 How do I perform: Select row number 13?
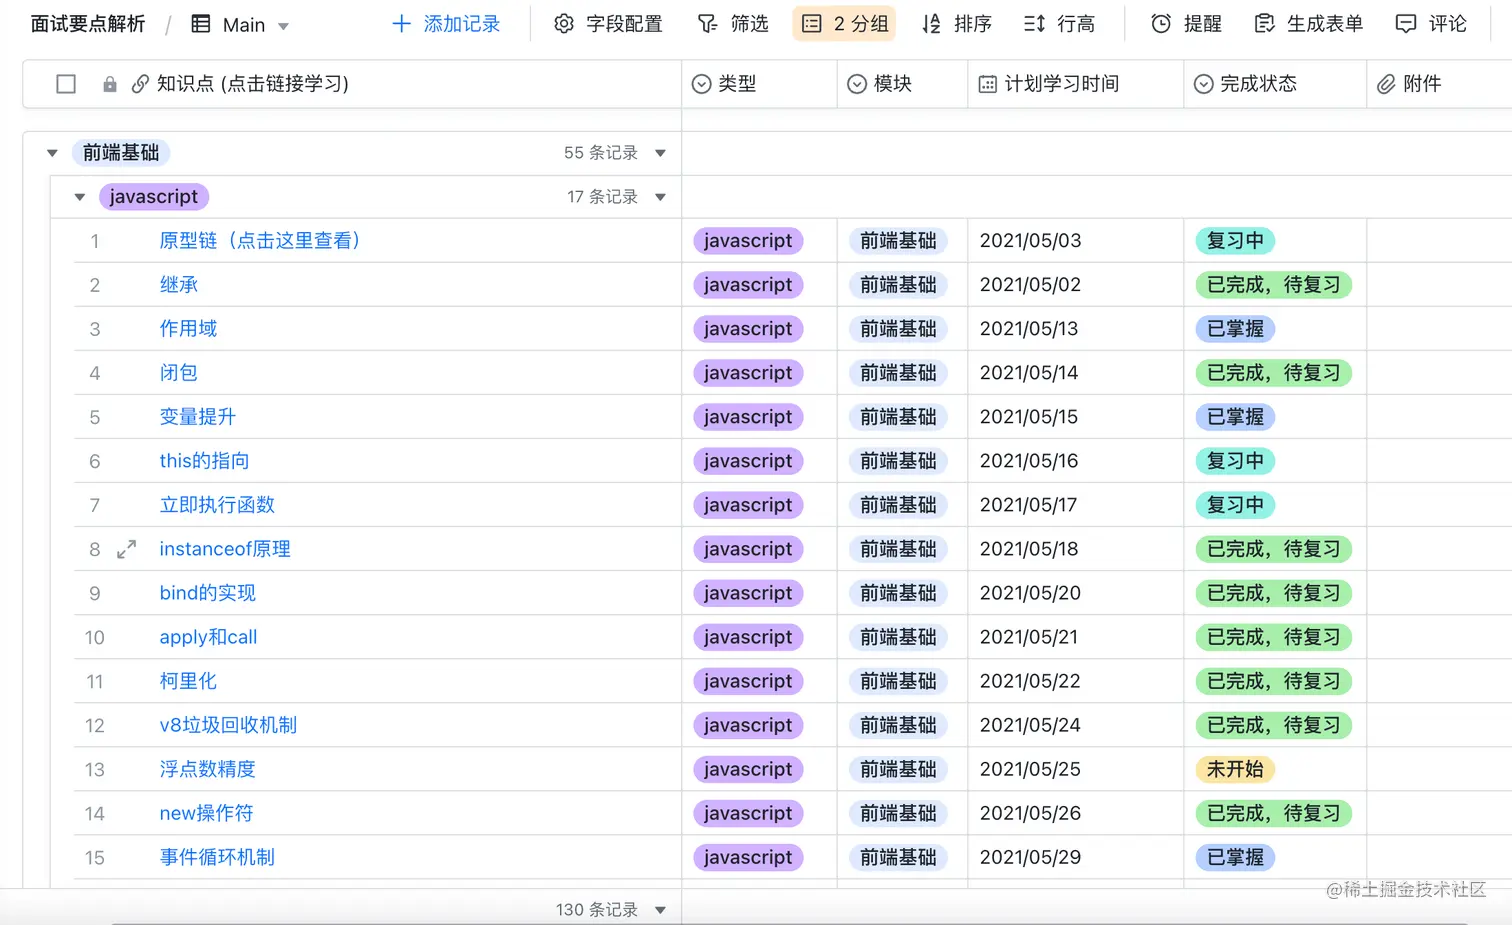pos(95,769)
